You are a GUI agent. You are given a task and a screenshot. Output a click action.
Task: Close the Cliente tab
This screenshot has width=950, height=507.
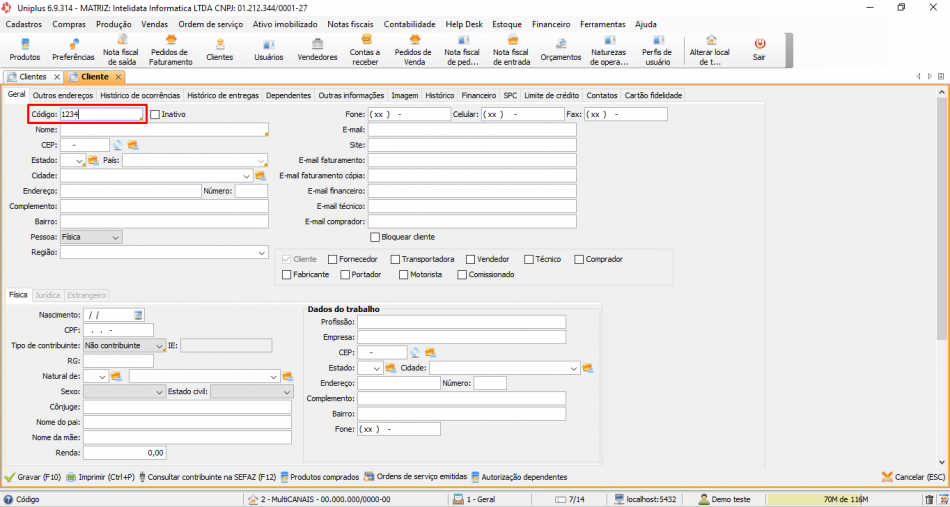(x=119, y=77)
